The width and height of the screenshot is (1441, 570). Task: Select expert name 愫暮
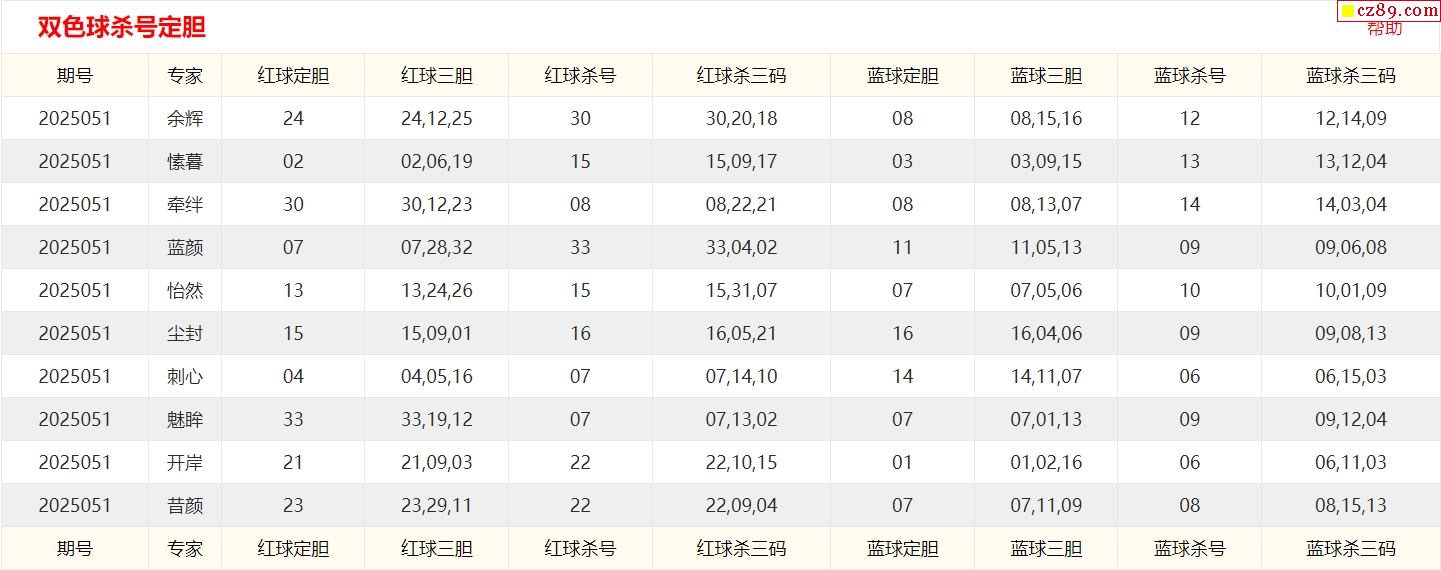pos(185,162)
